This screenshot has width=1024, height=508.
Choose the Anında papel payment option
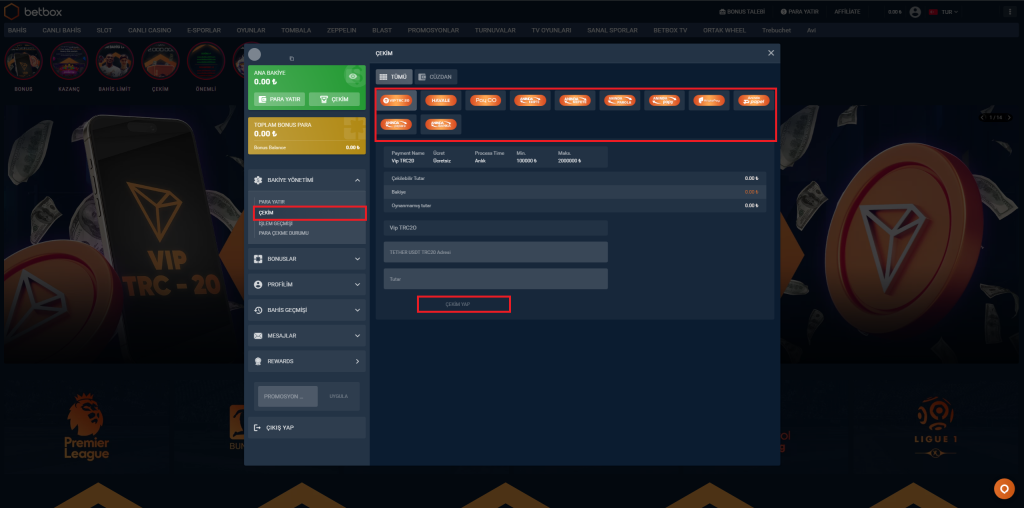(x=754, y=101)
